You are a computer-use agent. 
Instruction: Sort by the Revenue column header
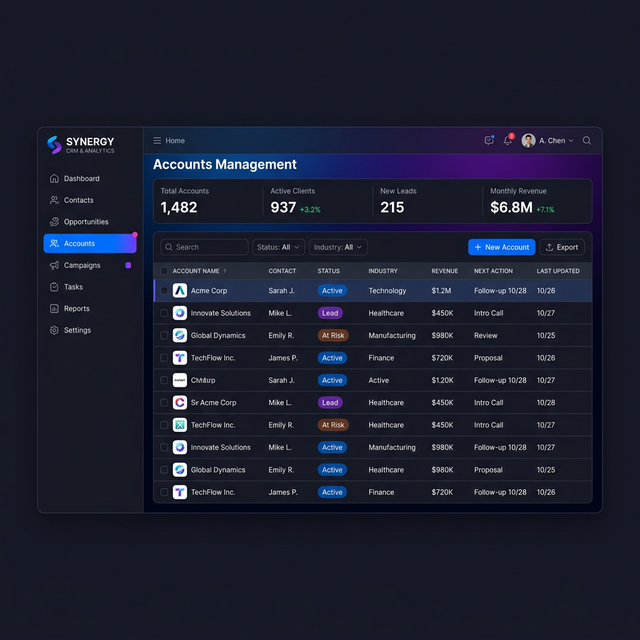(444, 271)
